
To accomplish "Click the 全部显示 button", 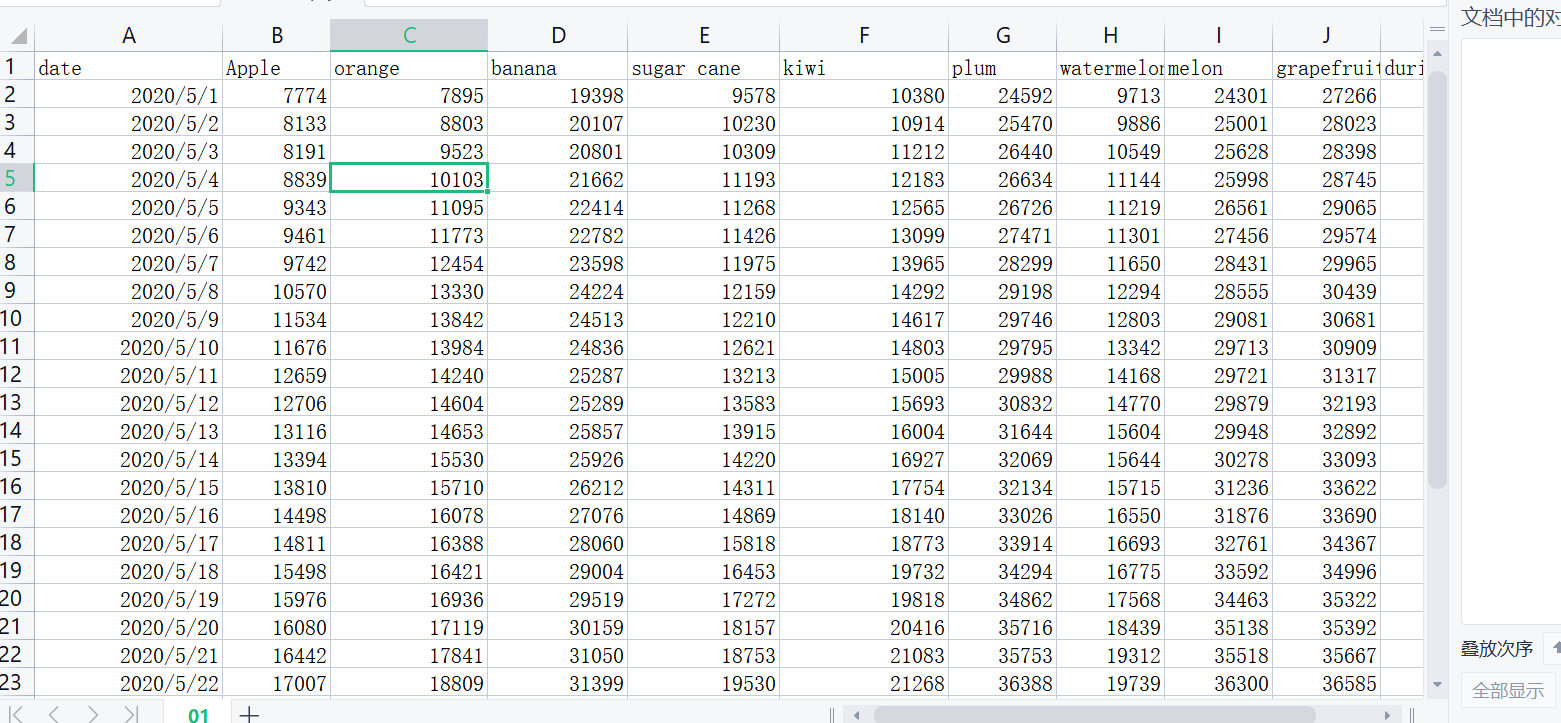I will [x=1507, y=690].
